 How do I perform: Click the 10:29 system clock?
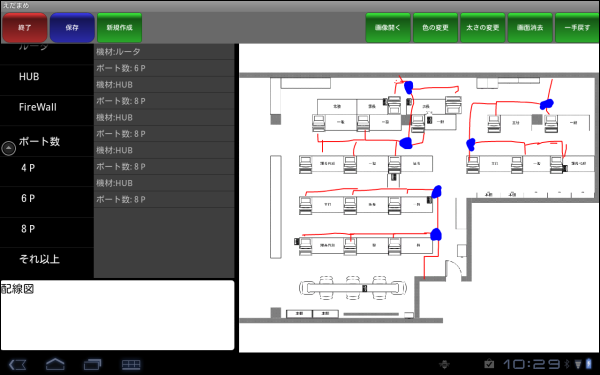pos(532,364)
